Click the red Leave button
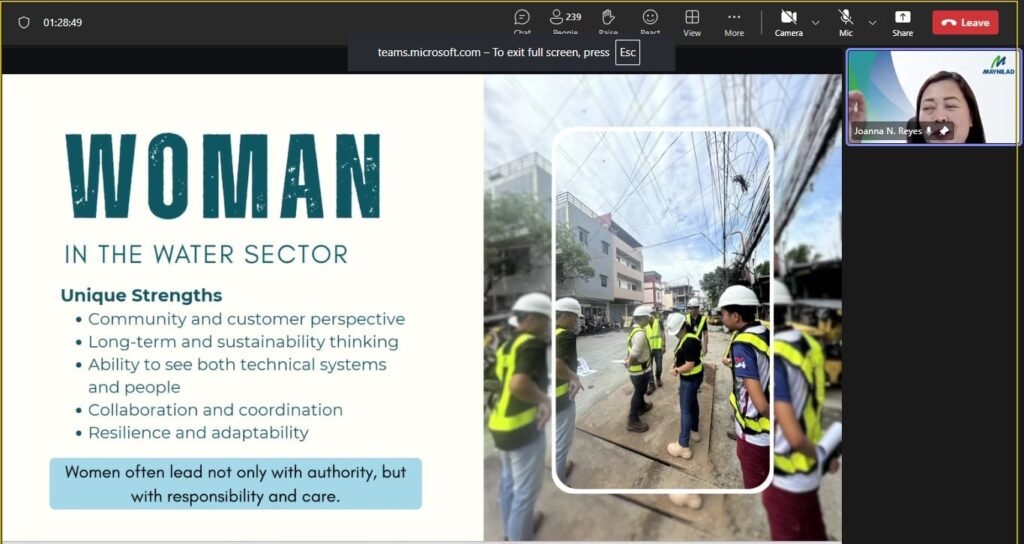 point(965,22)
